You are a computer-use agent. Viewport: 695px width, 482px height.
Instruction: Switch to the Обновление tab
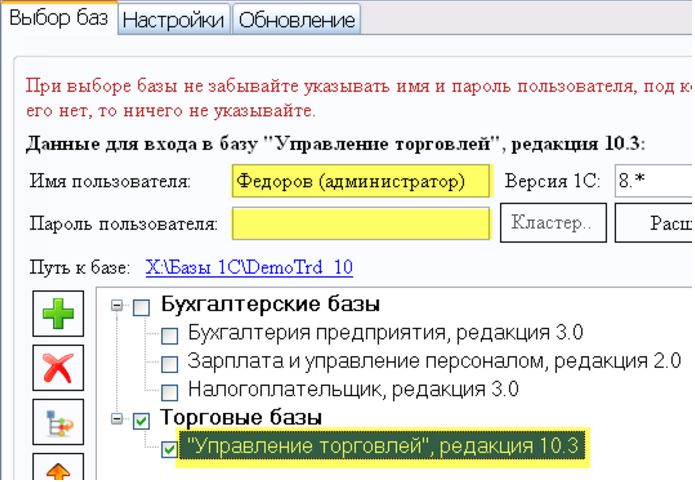pos(297,20)
